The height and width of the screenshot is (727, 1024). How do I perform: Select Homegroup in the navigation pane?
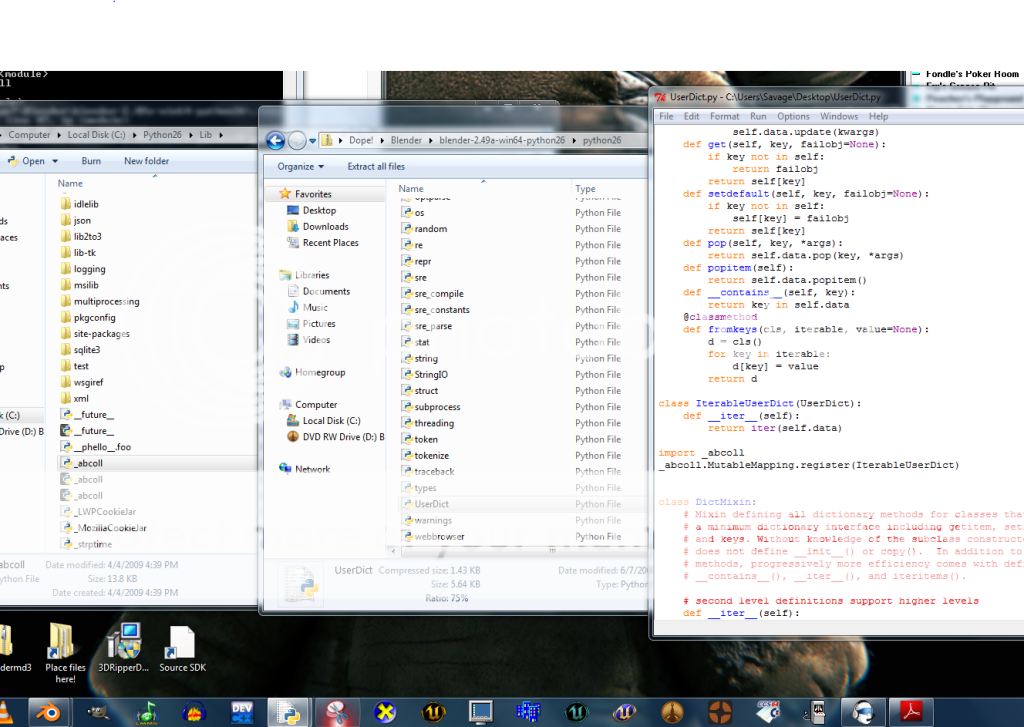(320, 372)
